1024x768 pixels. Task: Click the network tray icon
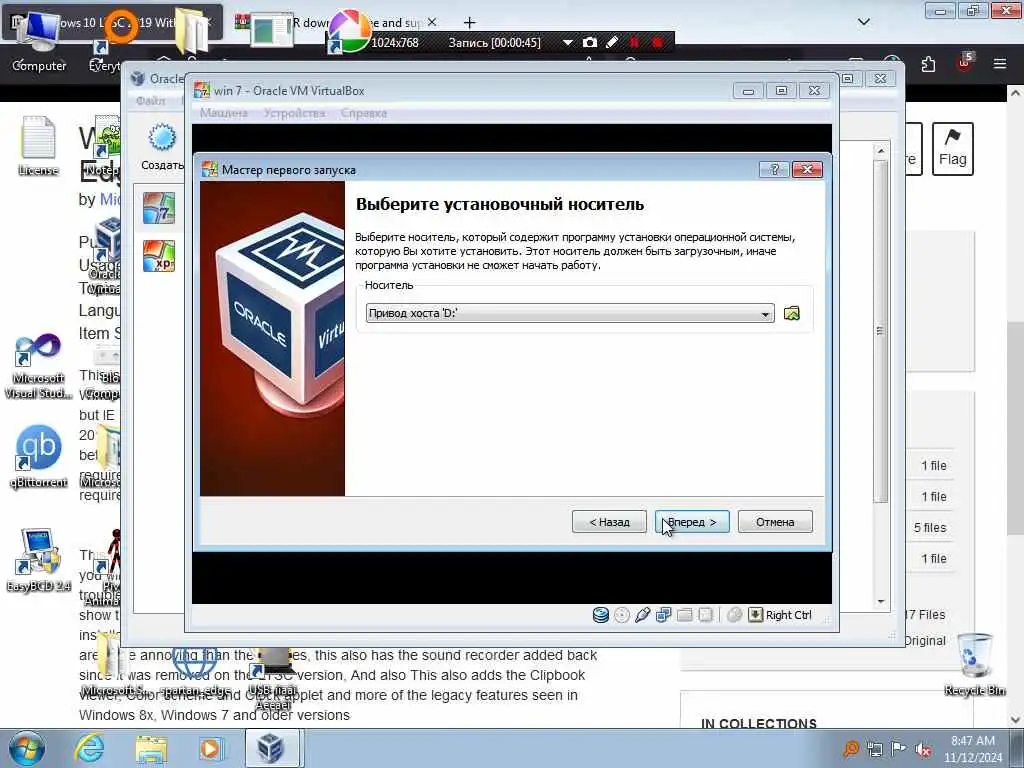coord(874,750)
